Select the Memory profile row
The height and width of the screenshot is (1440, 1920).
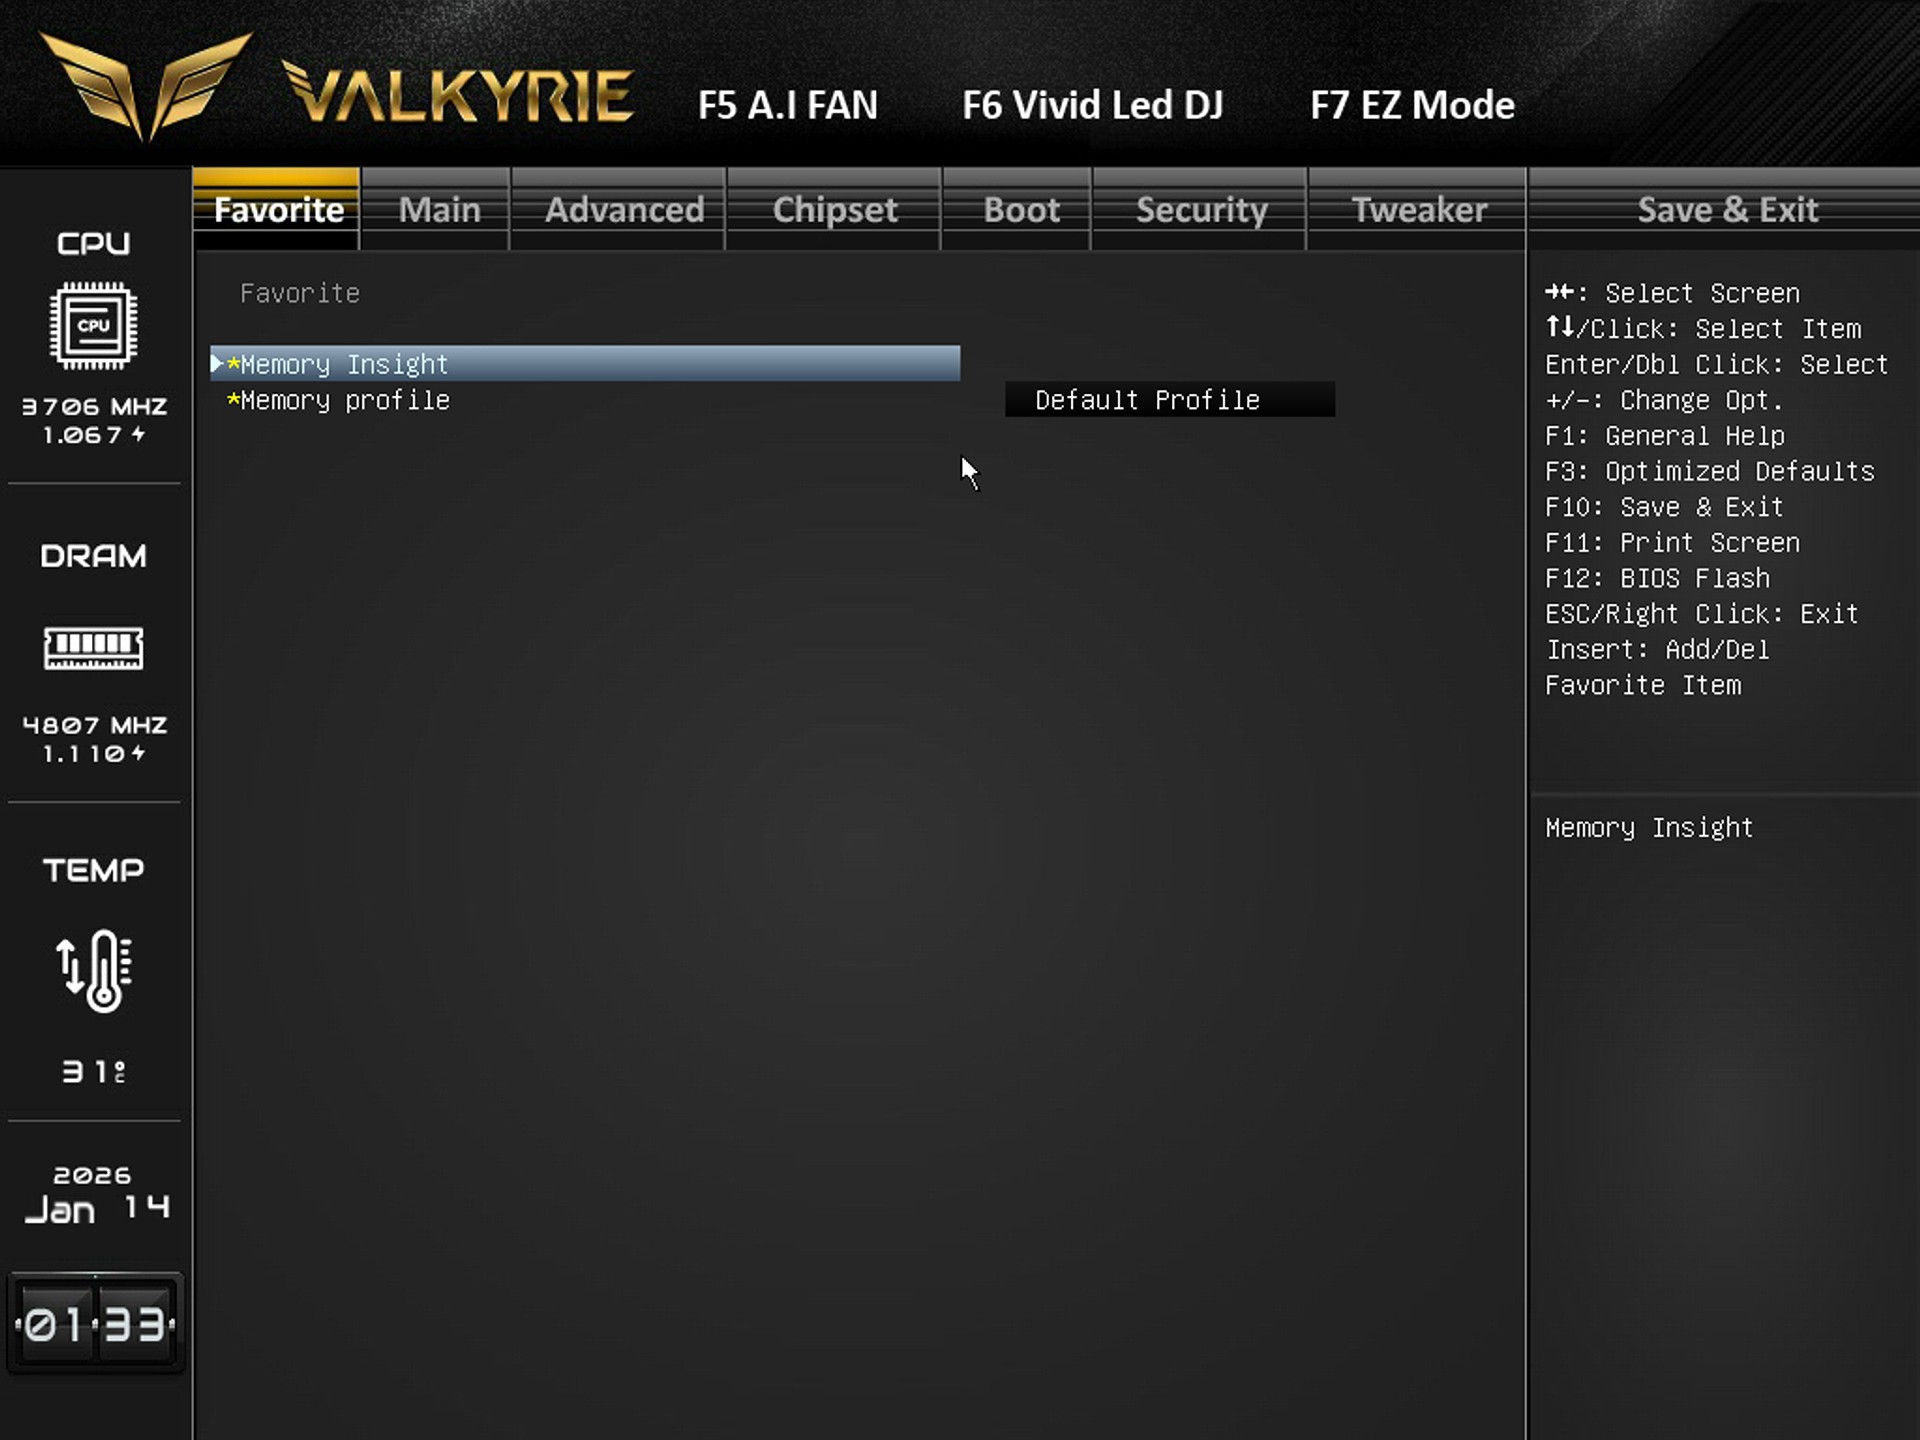[345, 401]
